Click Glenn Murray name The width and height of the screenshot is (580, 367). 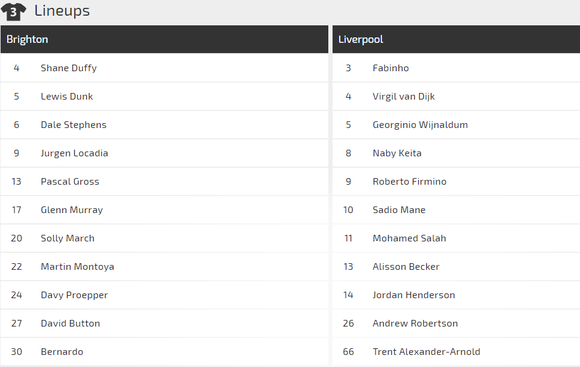72,210
